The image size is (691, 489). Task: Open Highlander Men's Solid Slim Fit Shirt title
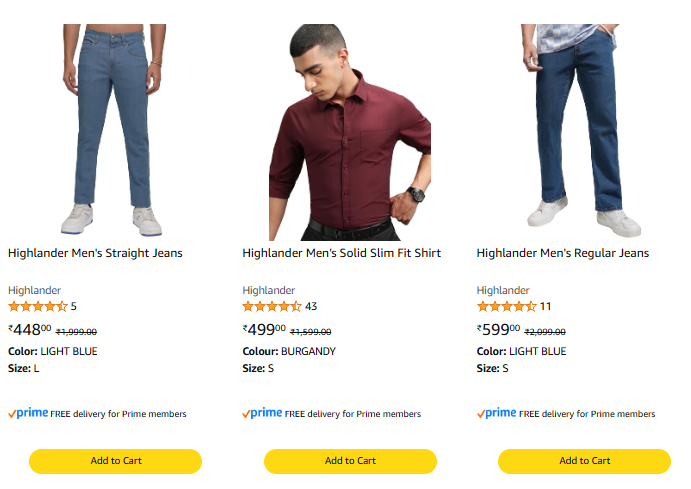point(341,253)
